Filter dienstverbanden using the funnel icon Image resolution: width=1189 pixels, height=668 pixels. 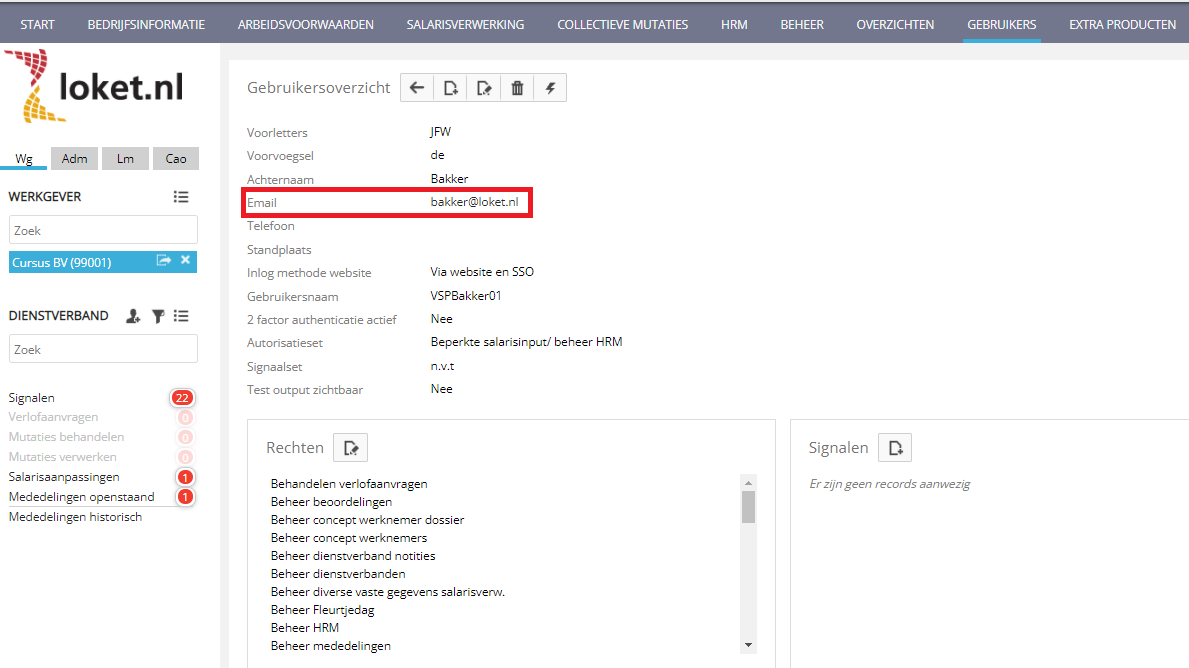point(158,315)
